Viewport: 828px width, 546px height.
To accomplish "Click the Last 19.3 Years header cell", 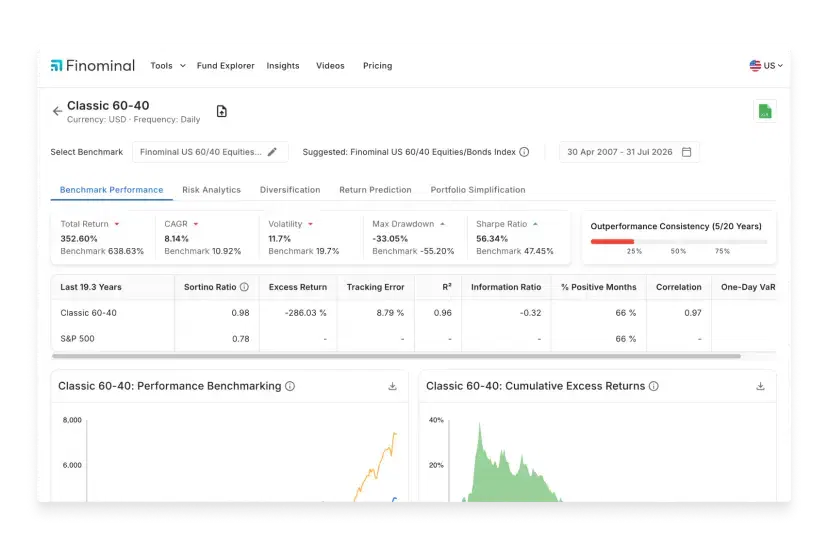I will coord(91,287).
